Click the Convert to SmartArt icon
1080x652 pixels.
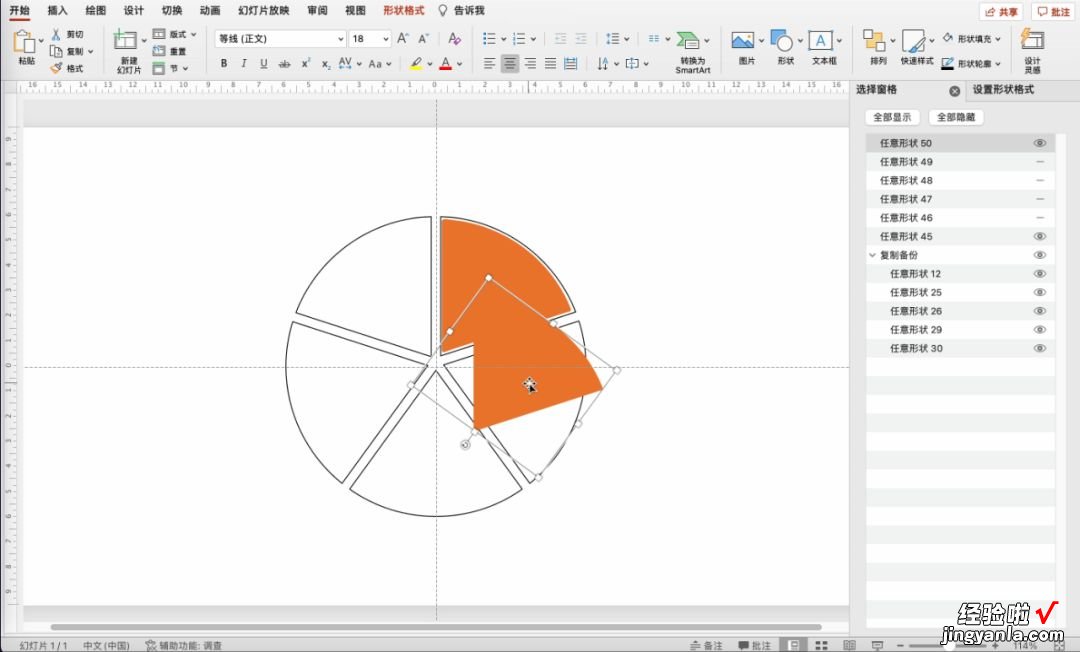point(687,41)
